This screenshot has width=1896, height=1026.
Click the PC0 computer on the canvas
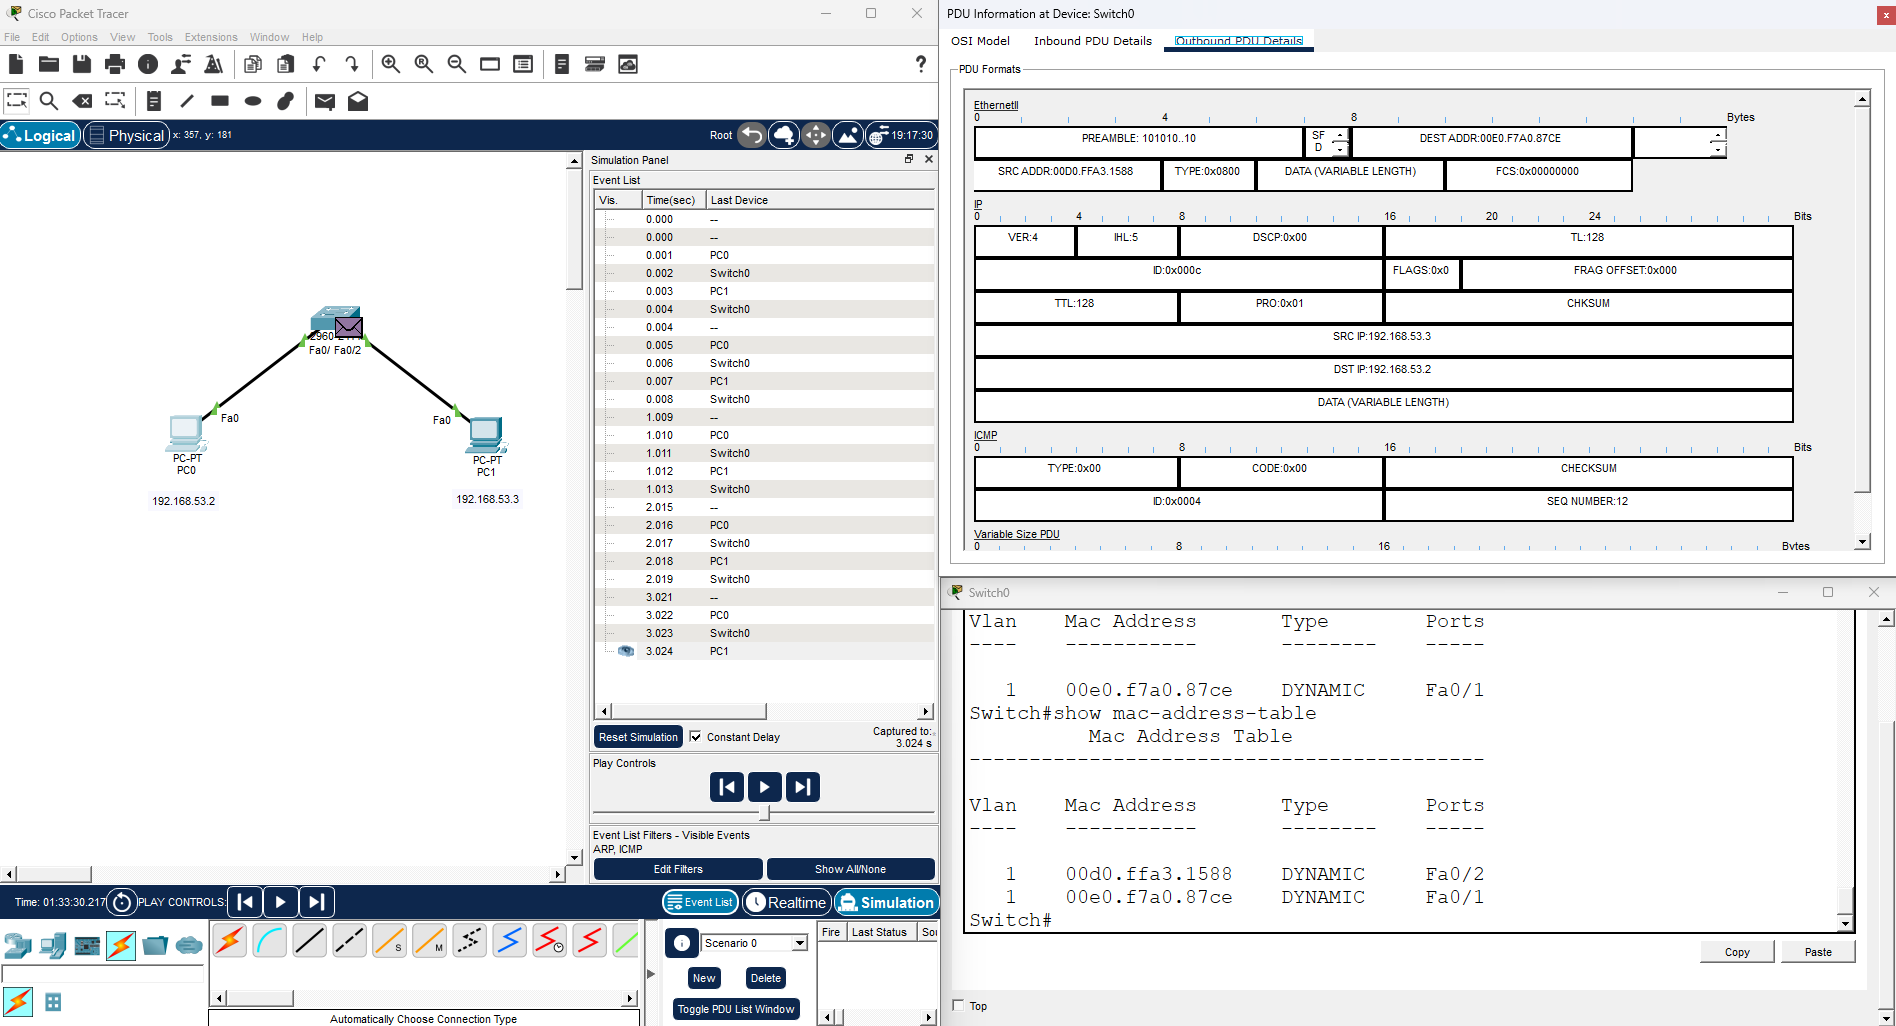(x=186, y=433)
